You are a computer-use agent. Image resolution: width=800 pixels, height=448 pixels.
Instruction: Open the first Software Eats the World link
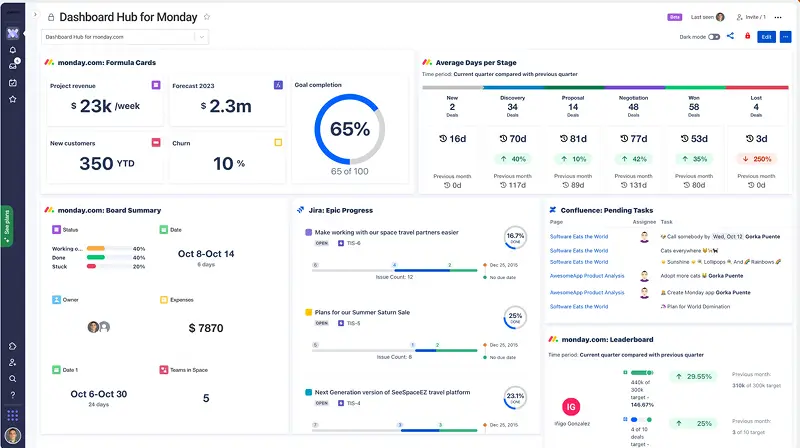579,236
